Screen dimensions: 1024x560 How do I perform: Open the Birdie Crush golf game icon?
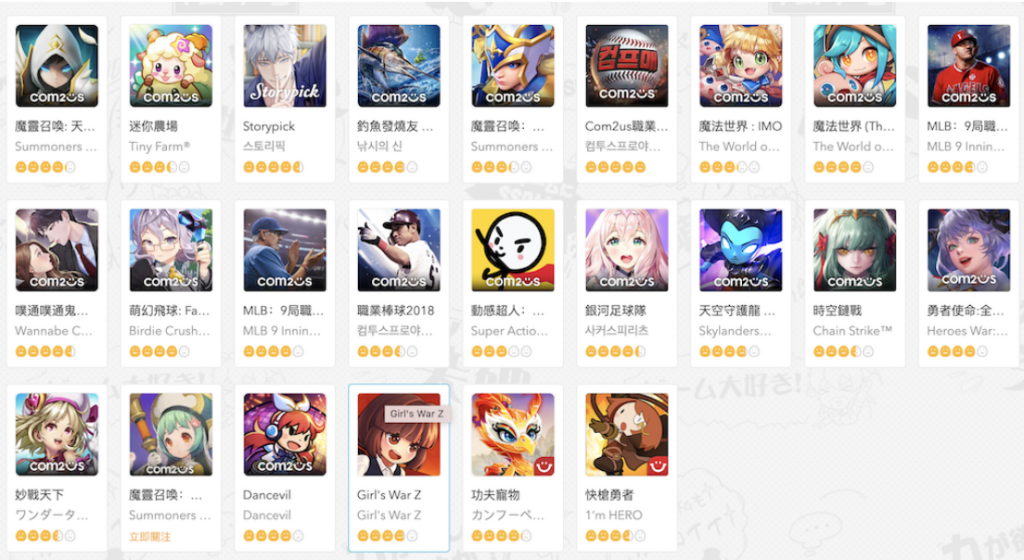pos(170,250)
